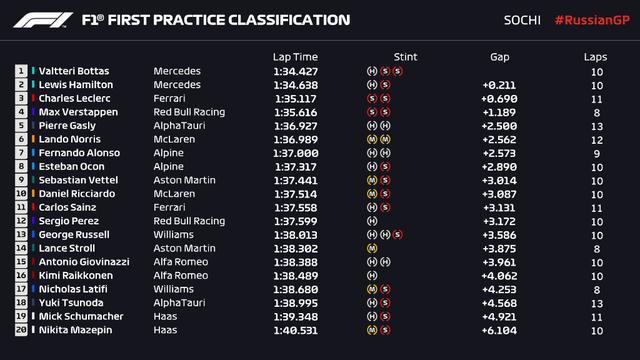Click the Laps column header
This screenshot has height=360, width=640.
tap(595, 57)
